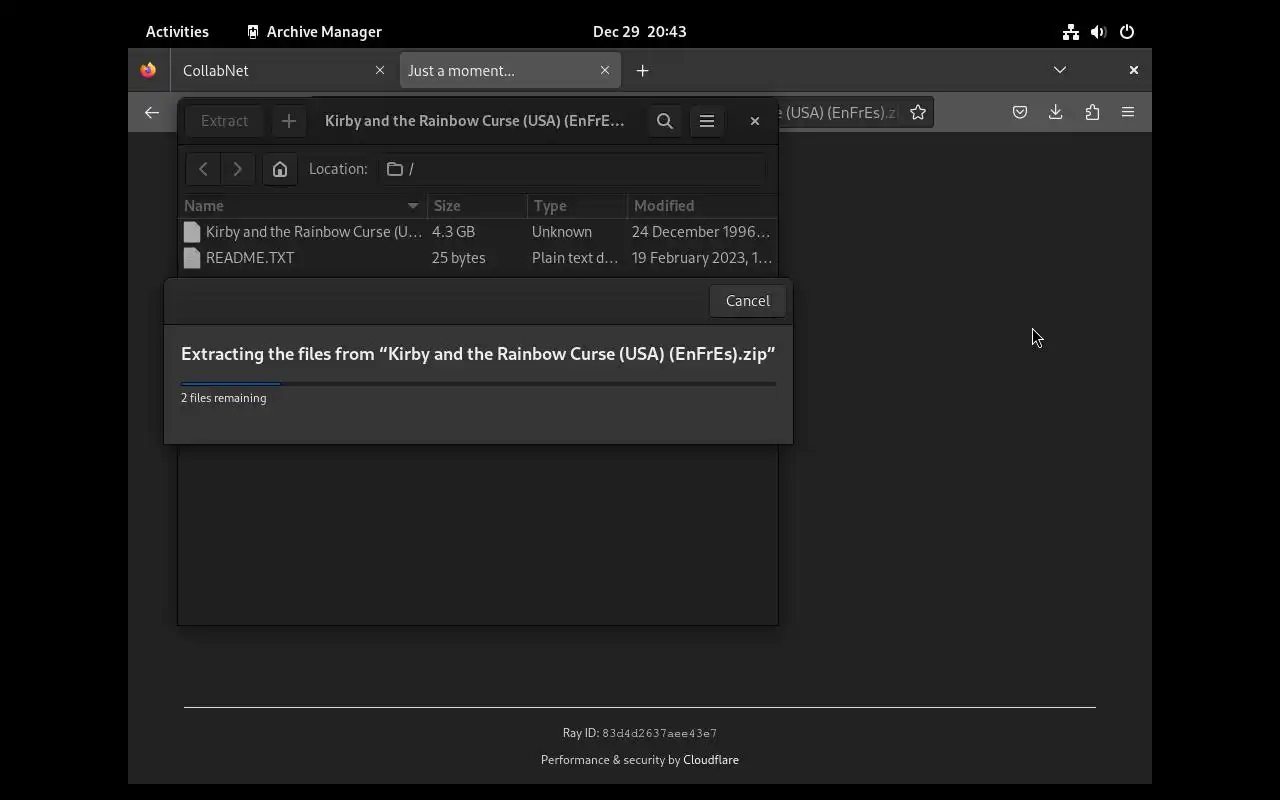Open a new Firefox tab
Viewport: 1280px width, 800px height.
(x=643, y=71)
